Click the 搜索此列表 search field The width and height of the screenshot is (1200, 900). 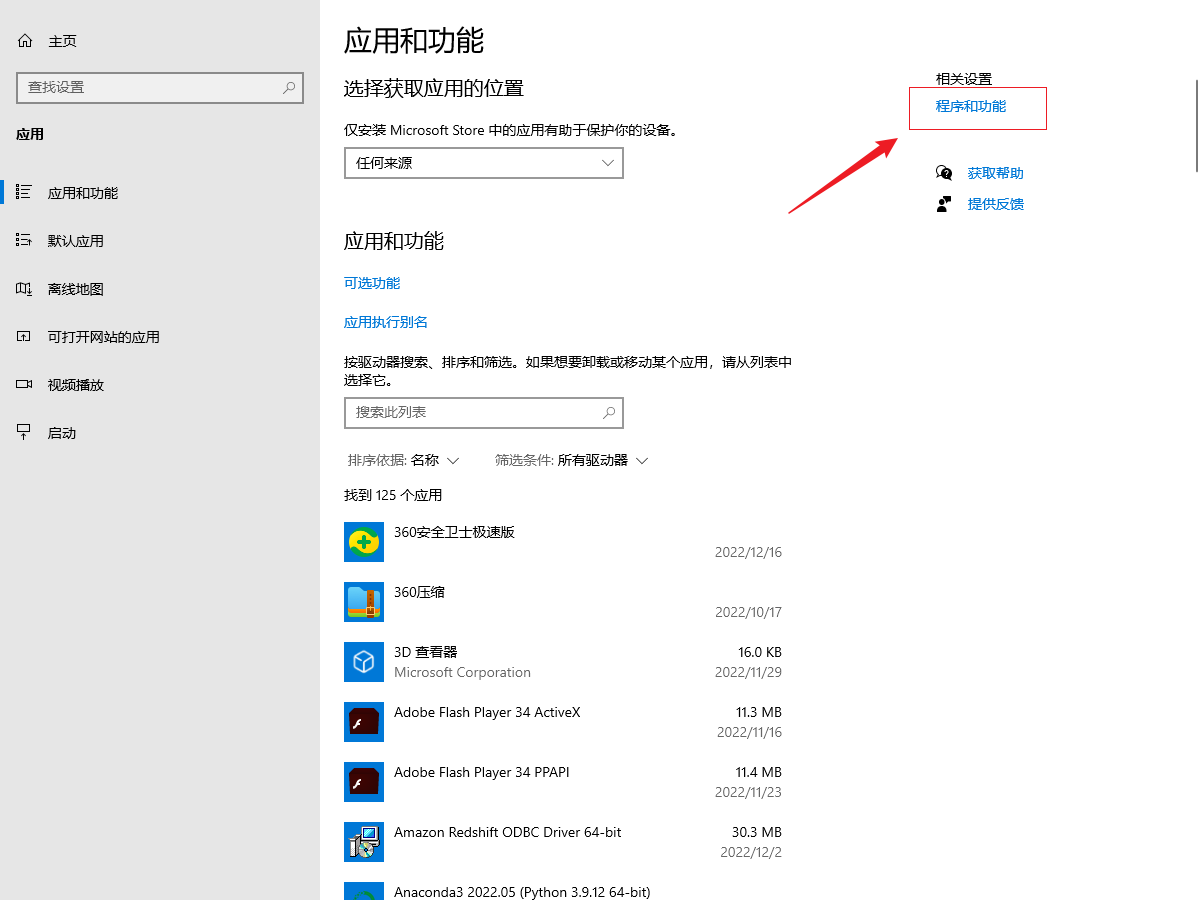(484, 412)
